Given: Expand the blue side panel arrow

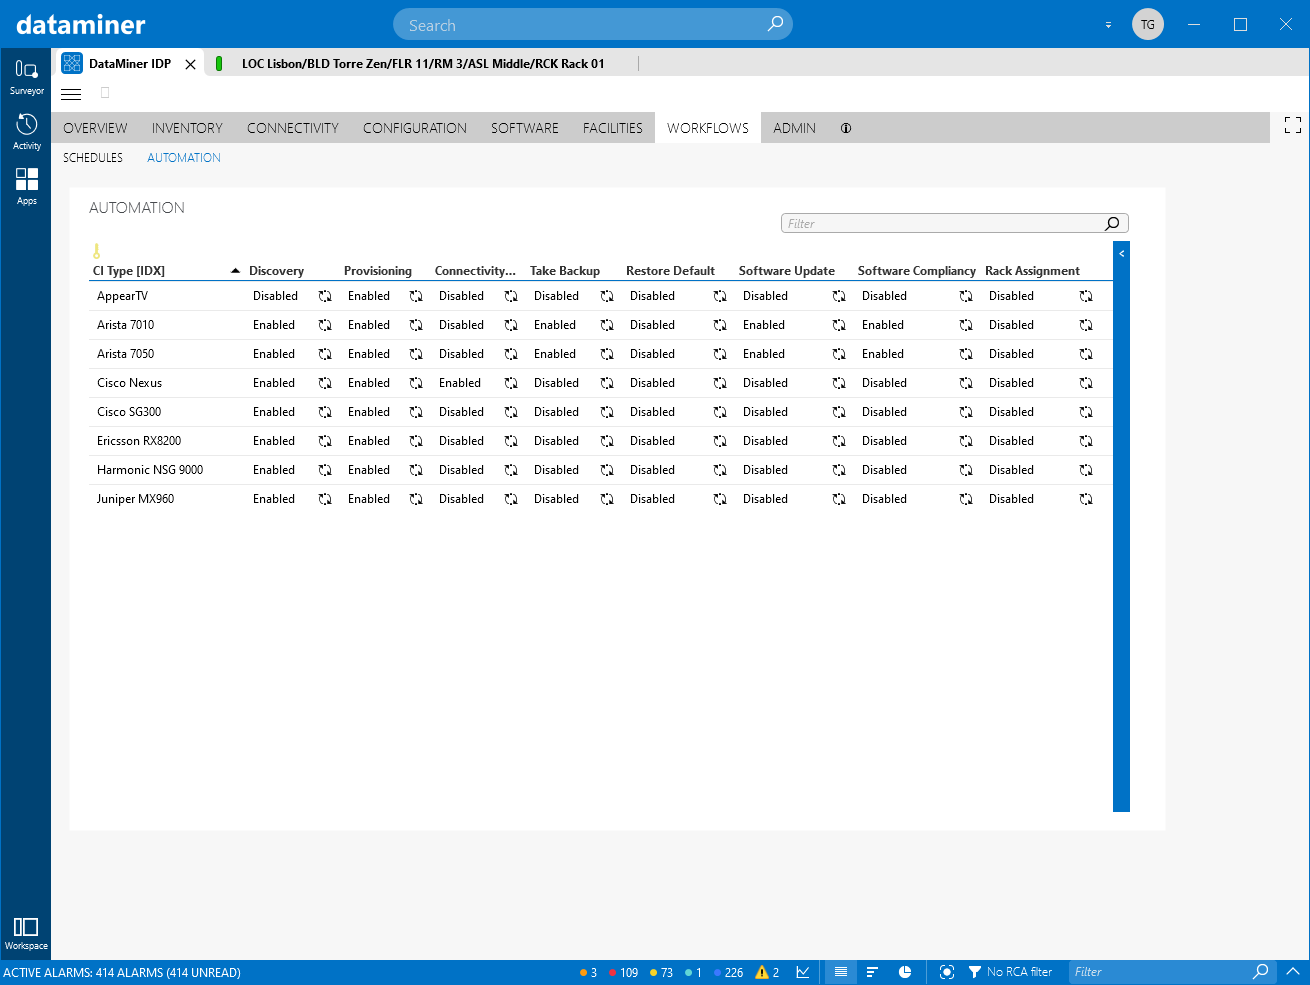Looking at the screenshot, I should pyautogui.click(x=1121, y=254).
